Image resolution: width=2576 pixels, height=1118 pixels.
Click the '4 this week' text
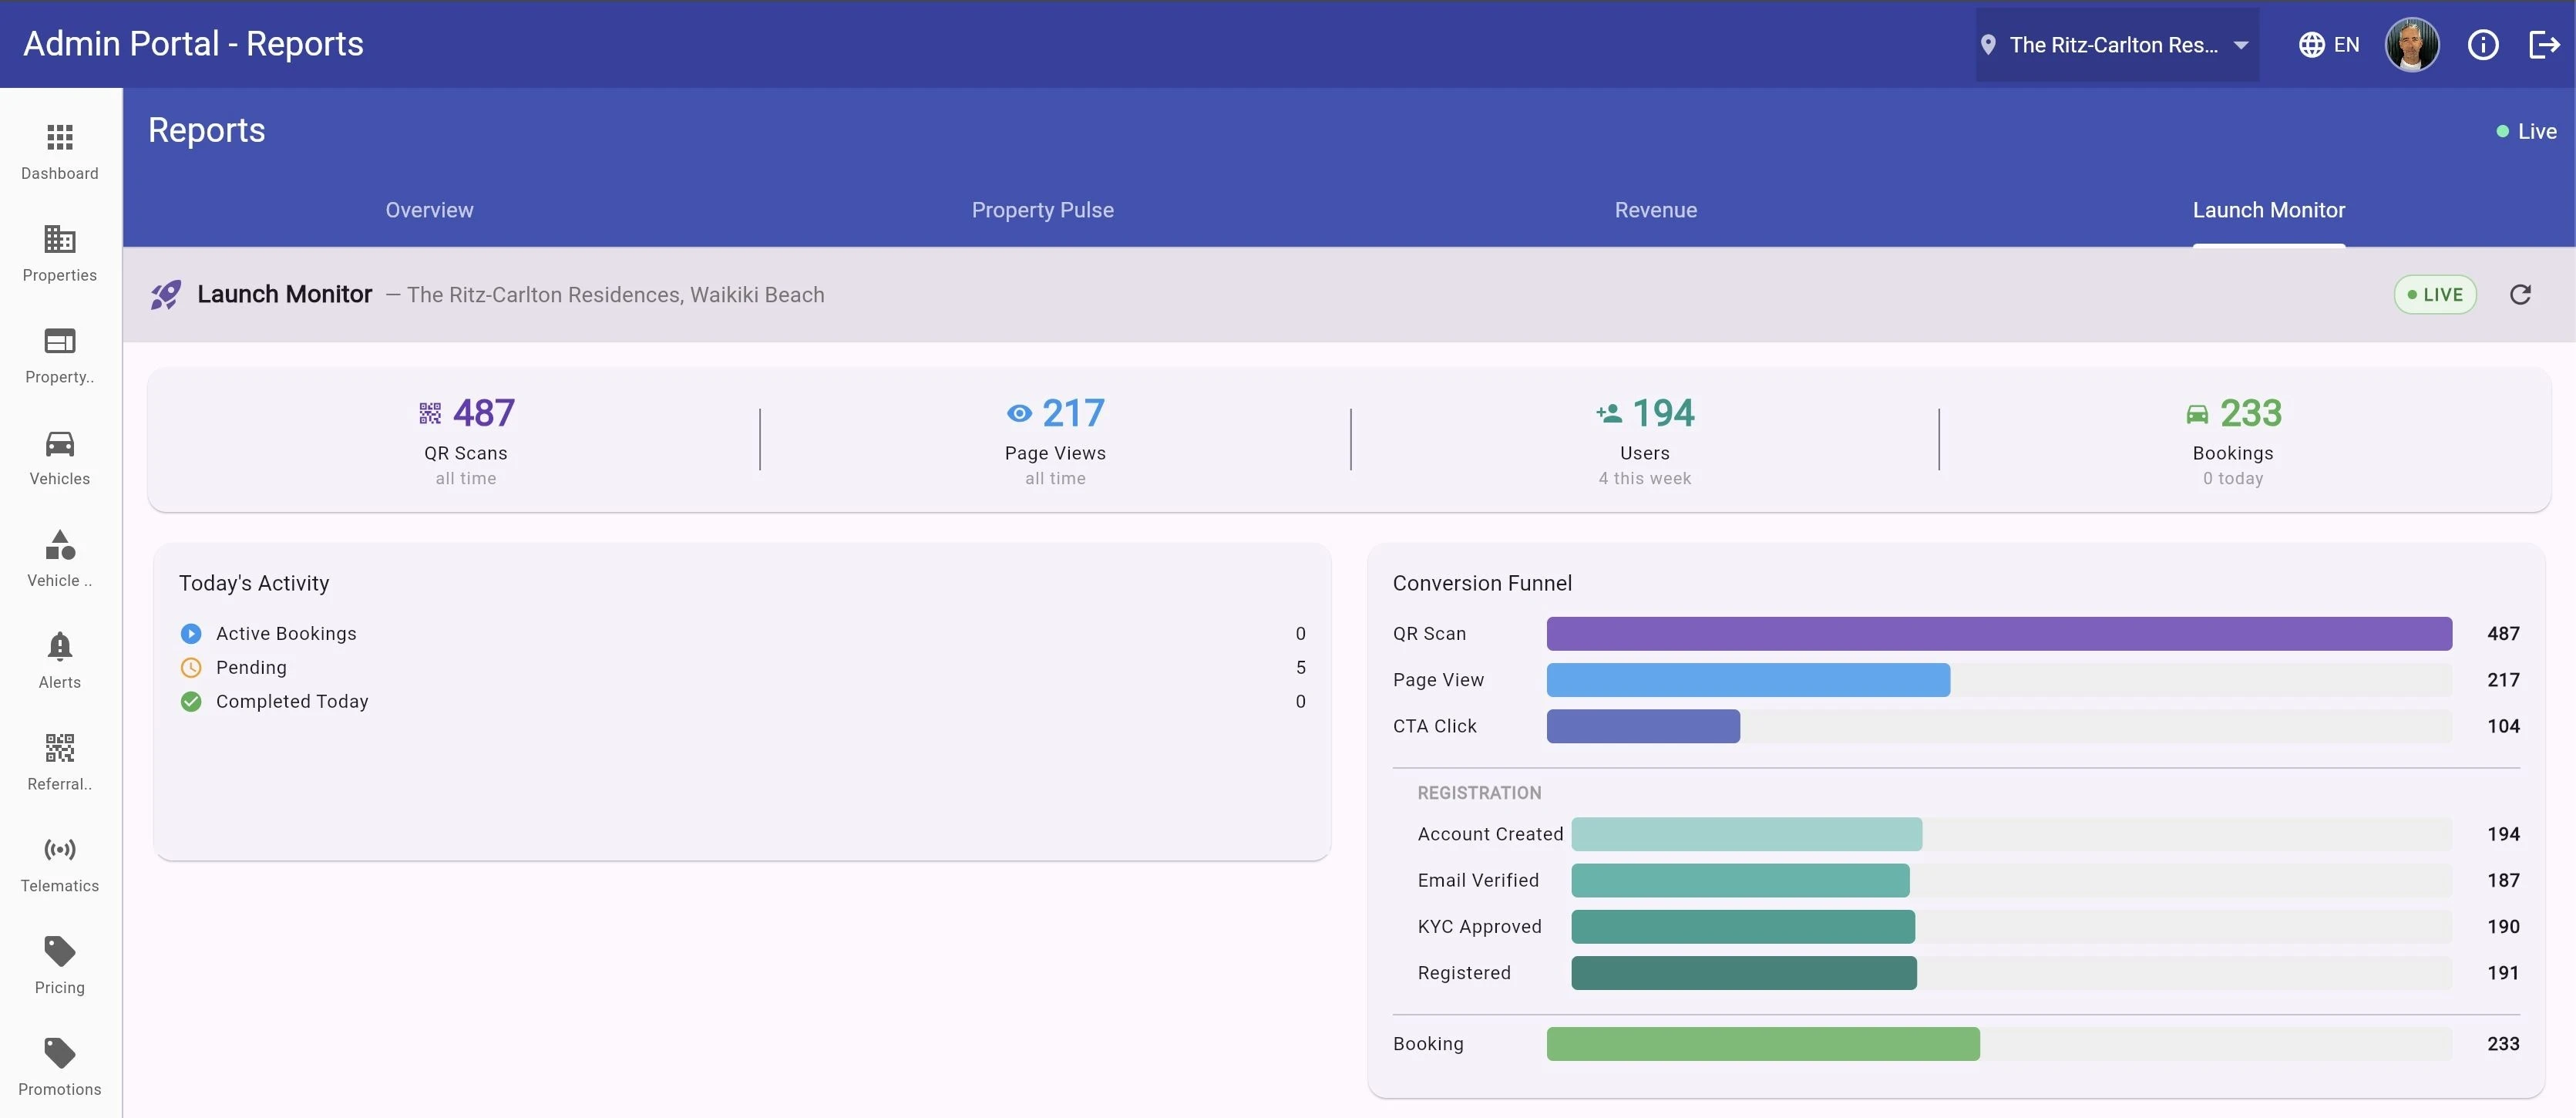pos(1645,478)
